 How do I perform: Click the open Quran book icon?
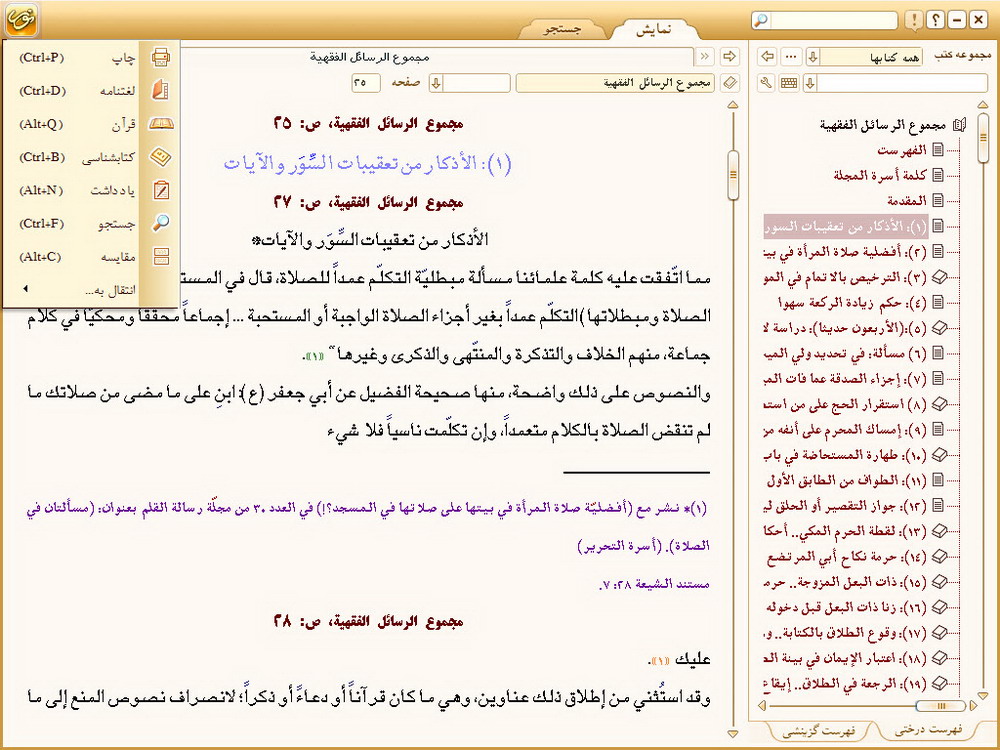[161, 123]
